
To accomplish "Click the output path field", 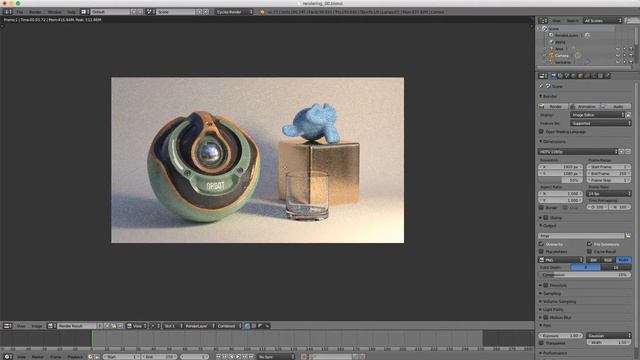I will click(581, 236).
